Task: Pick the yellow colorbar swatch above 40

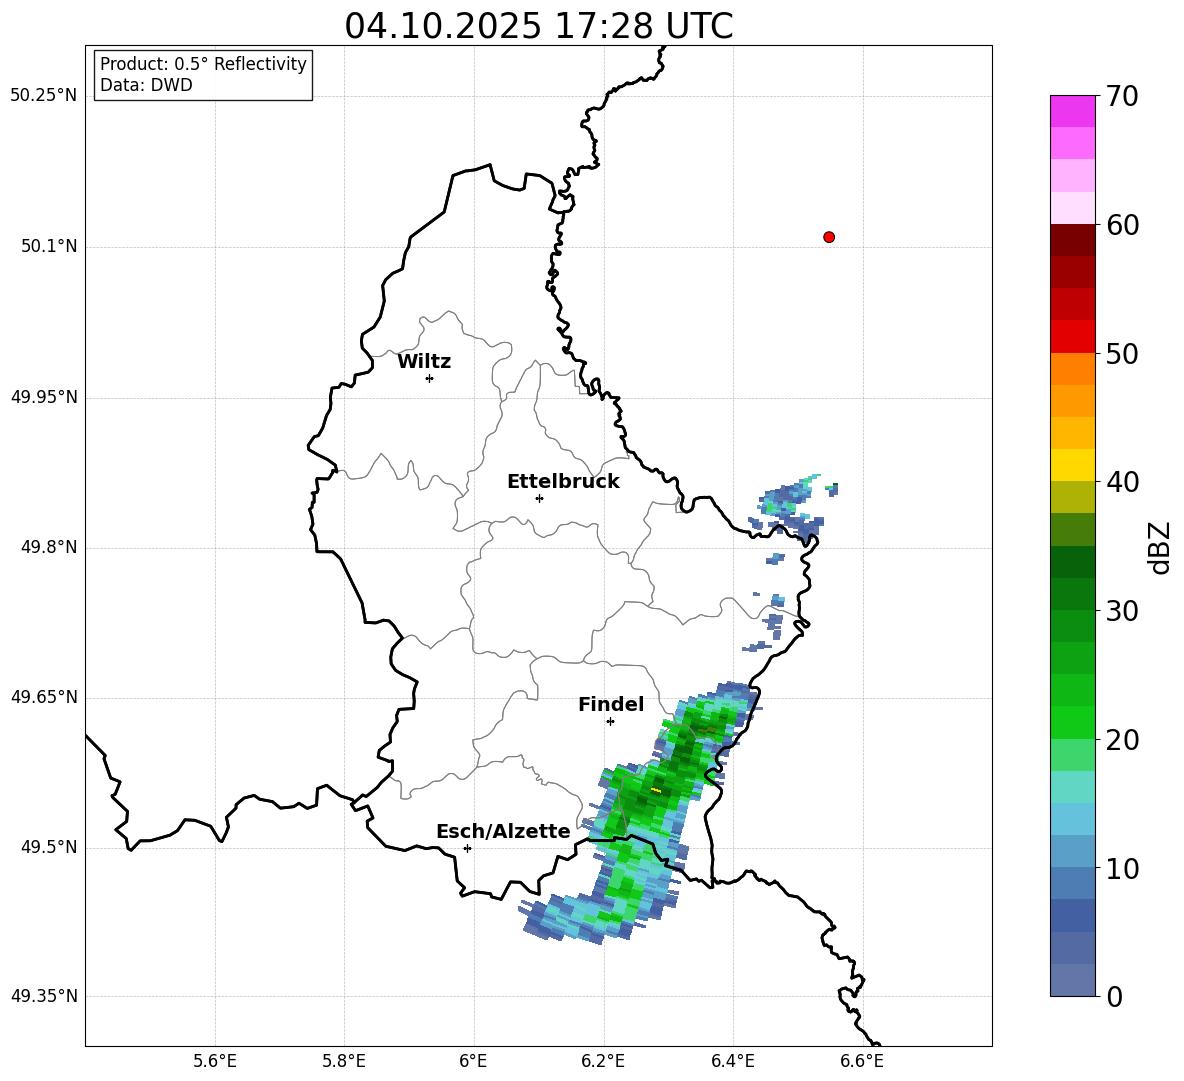Action: (1072, 465)
